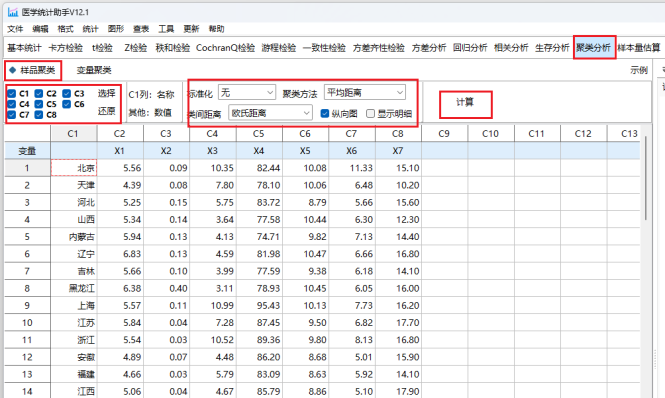Toggle the C5 column checkbox
The height and width of the screenshot is (398, 665).
[39, 104]
